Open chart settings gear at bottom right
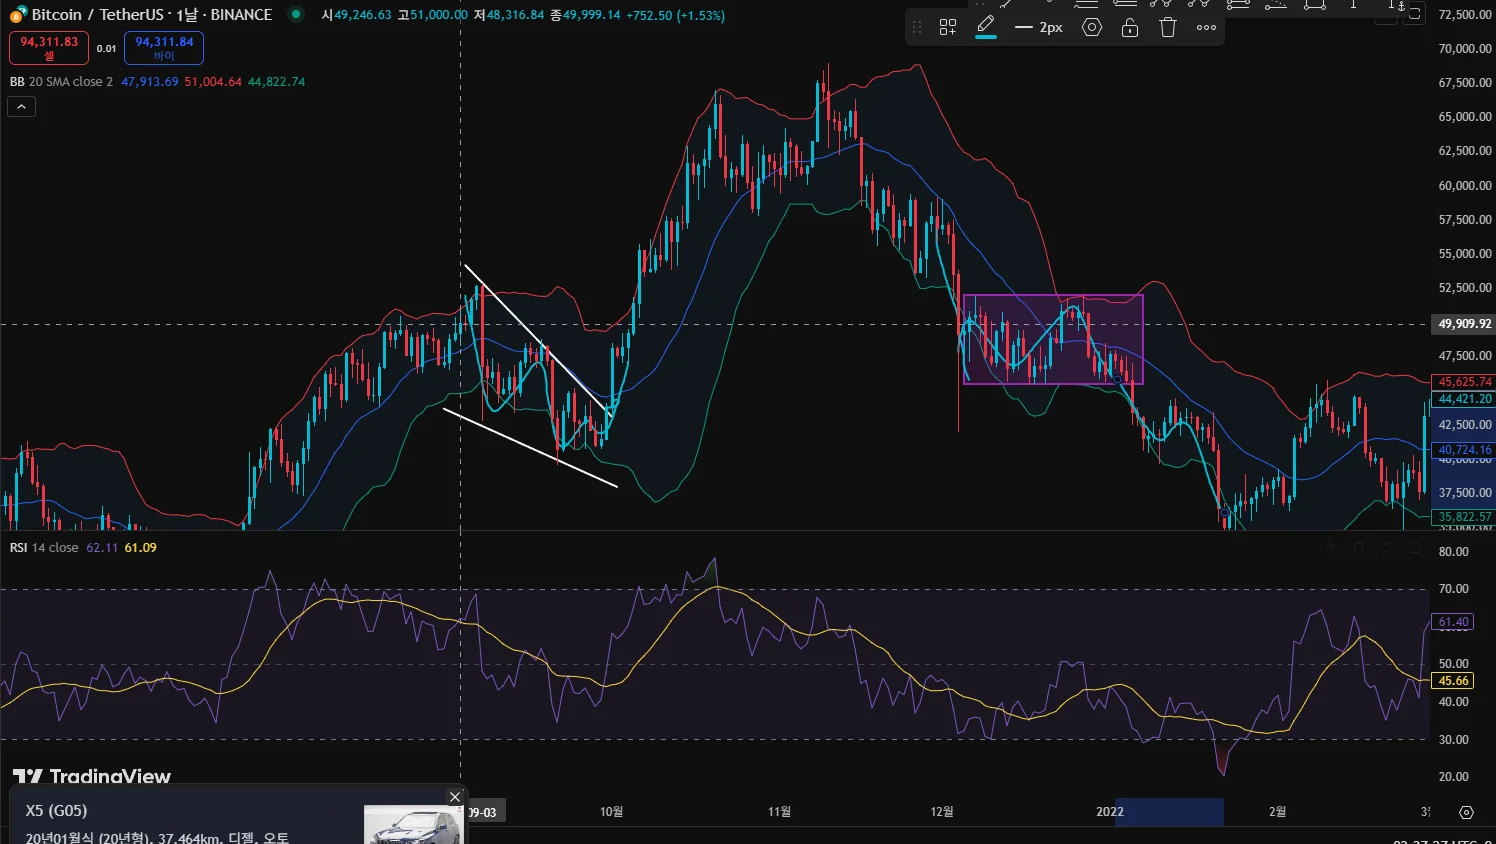The width and height of the screenshot is (1496, 844). click(x=1466, y=812)
